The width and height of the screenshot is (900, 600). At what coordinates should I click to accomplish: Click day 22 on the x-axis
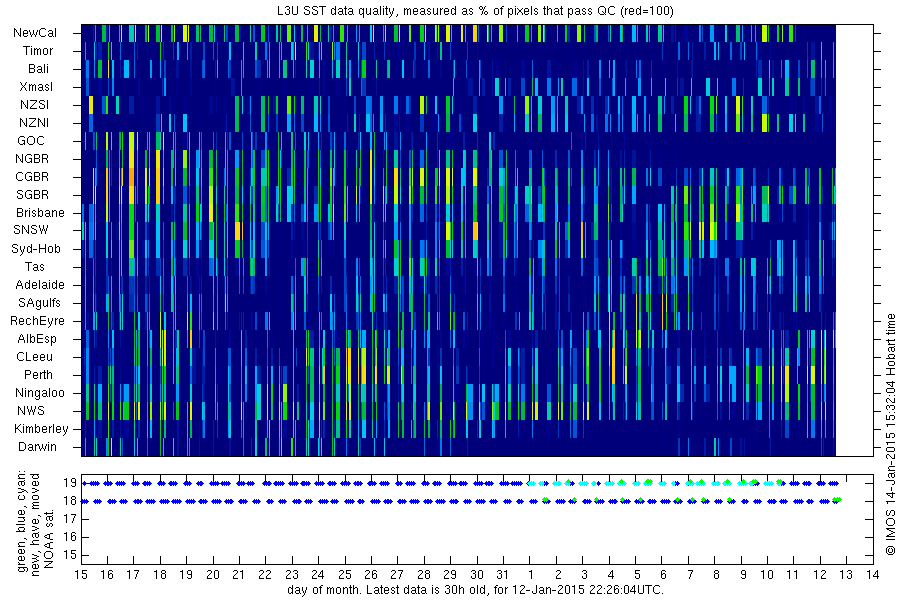pos(265,575)
